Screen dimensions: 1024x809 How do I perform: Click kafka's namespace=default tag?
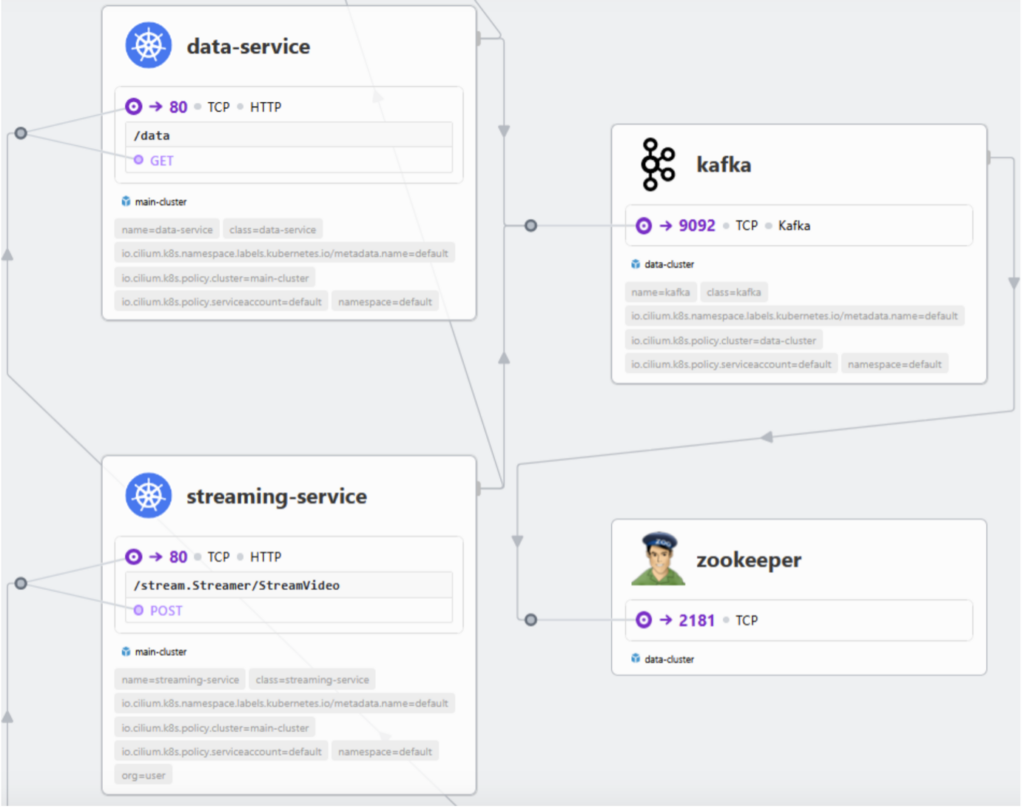(x=895, y=364)
